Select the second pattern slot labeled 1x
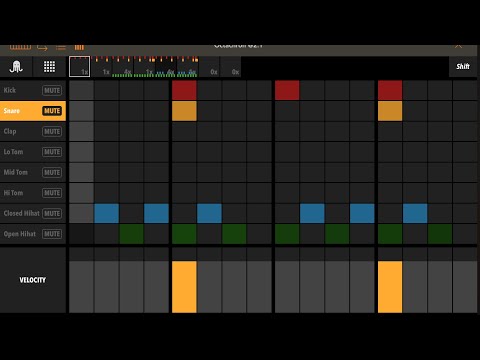 [102, 67]
